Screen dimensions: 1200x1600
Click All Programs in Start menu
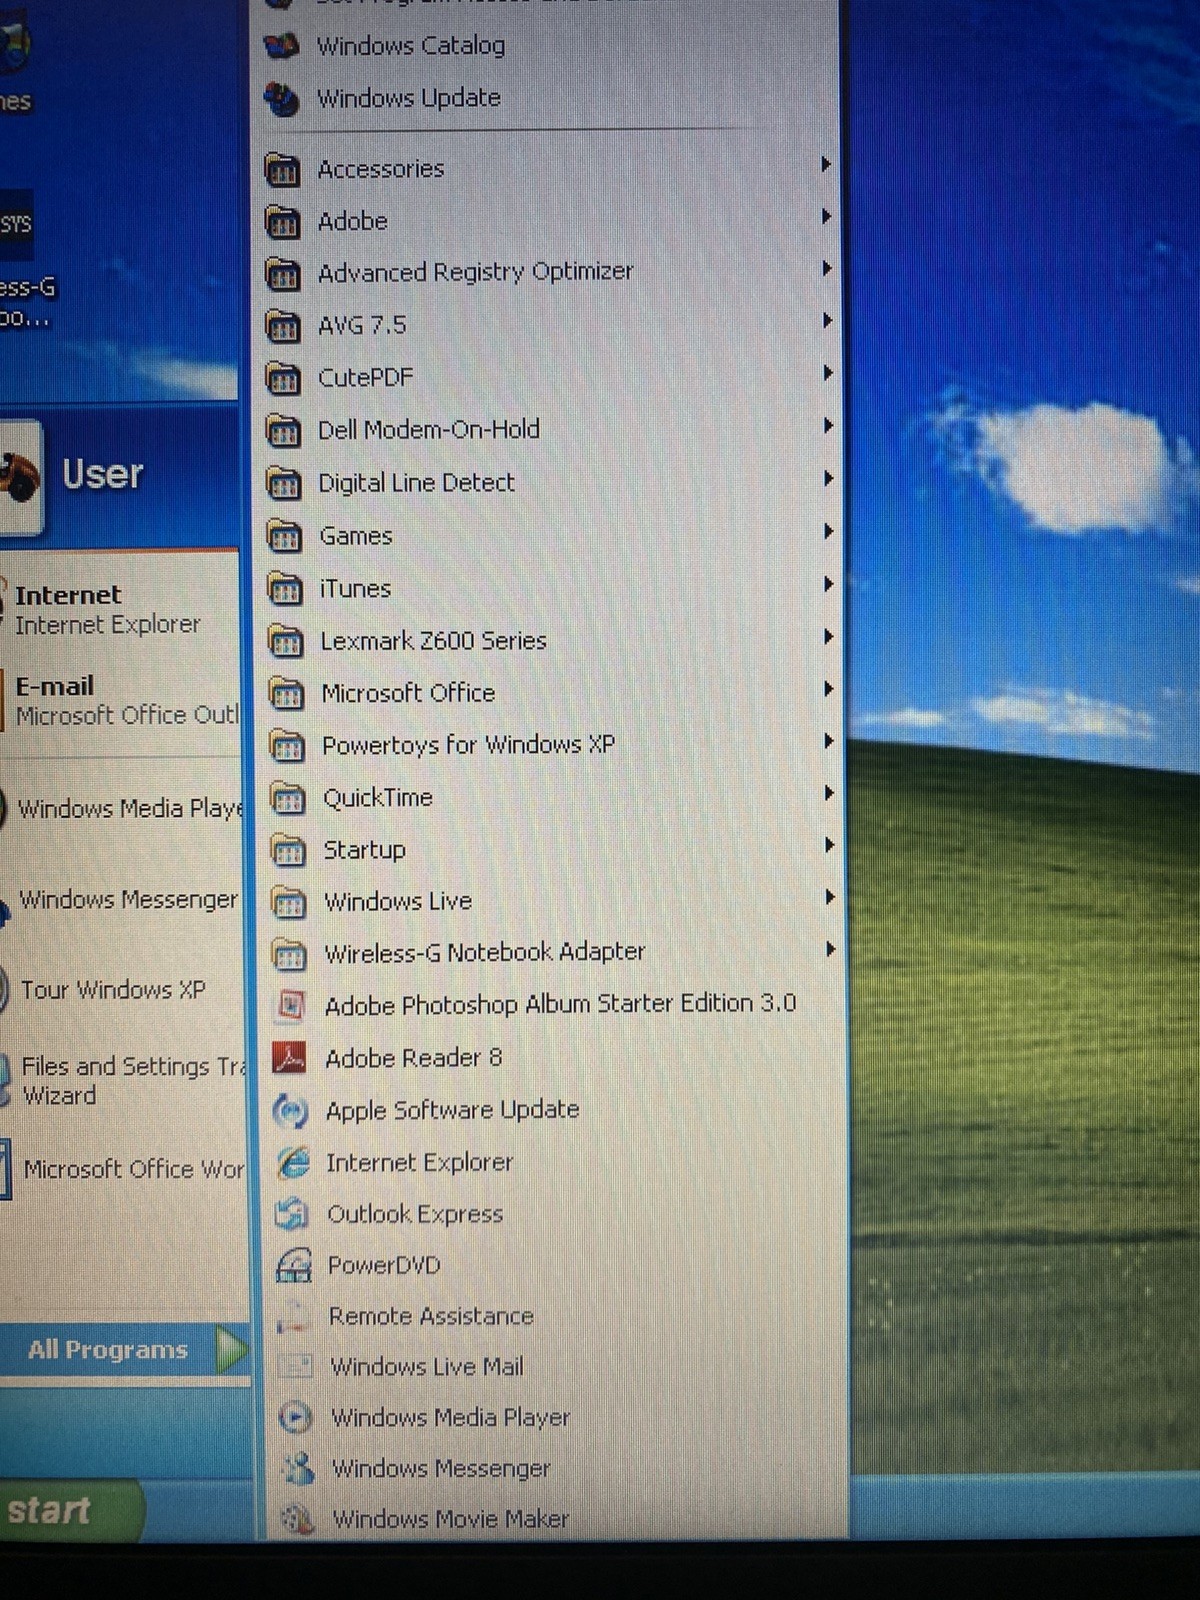pyautogui.click(x=124, y=1350)
